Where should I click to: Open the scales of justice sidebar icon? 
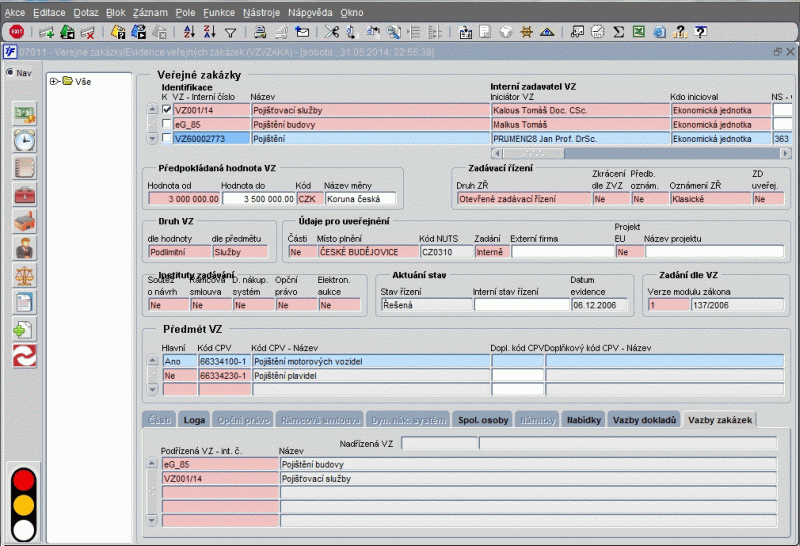(x=24, y=275)
